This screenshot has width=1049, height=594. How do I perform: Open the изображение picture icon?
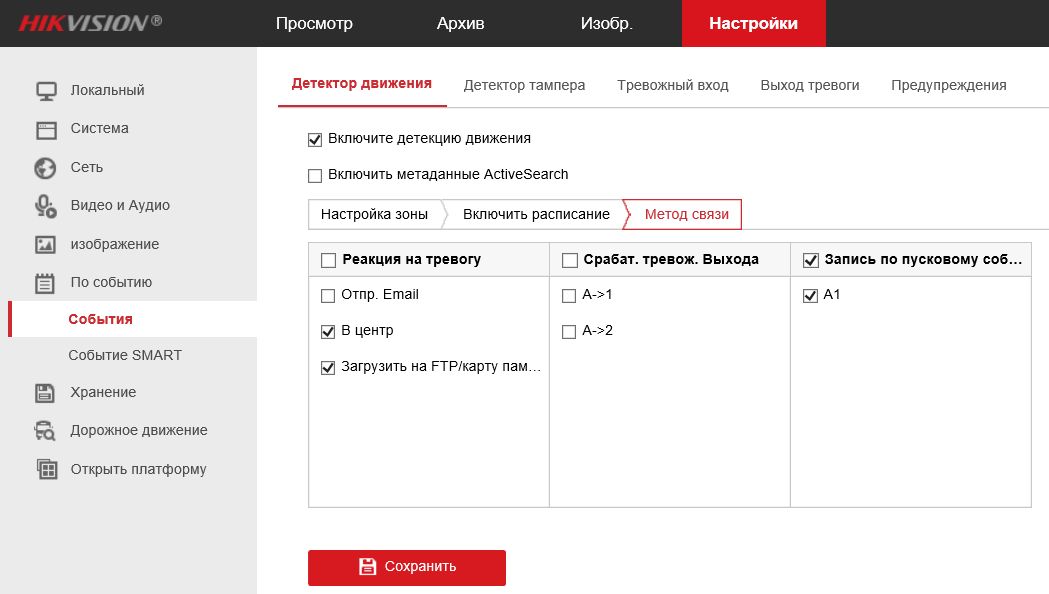(x=45, y=245)
